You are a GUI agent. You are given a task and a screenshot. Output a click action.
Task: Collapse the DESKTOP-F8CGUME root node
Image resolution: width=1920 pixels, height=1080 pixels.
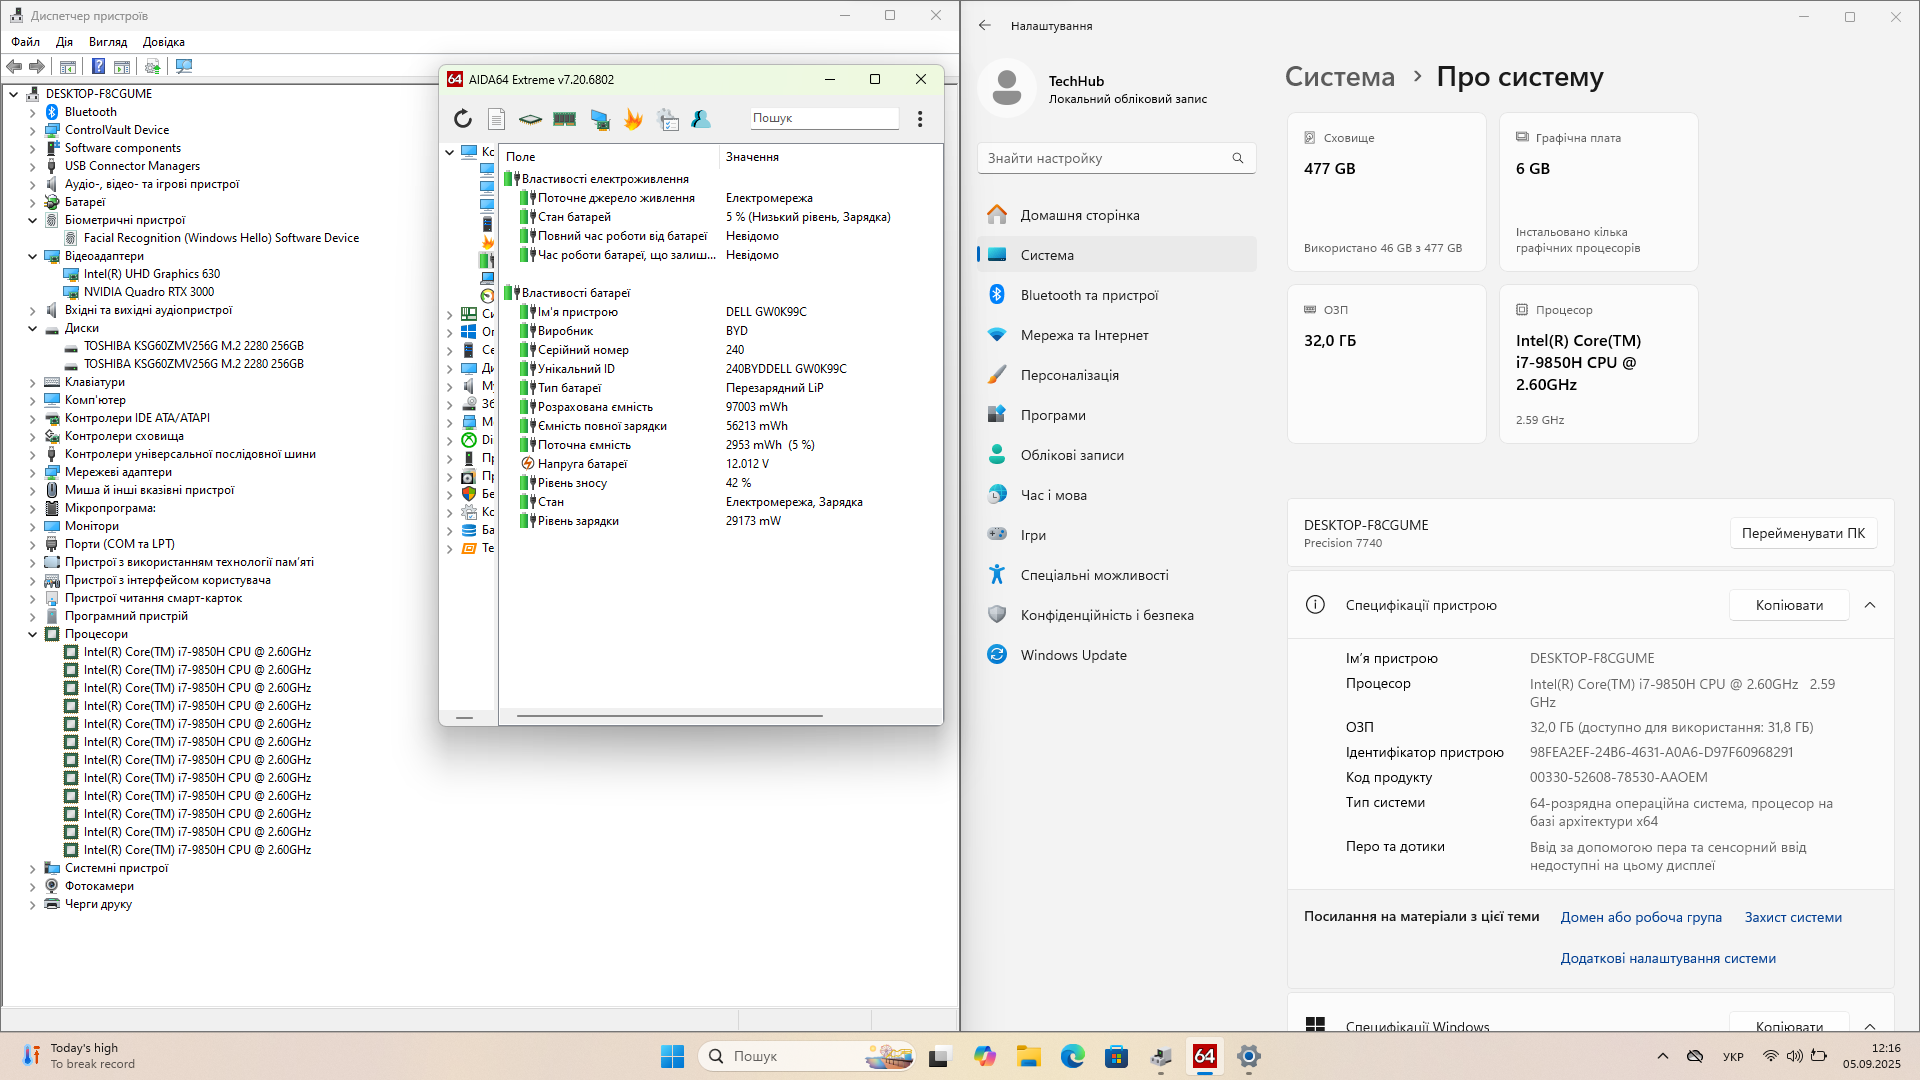click(14, 94)
